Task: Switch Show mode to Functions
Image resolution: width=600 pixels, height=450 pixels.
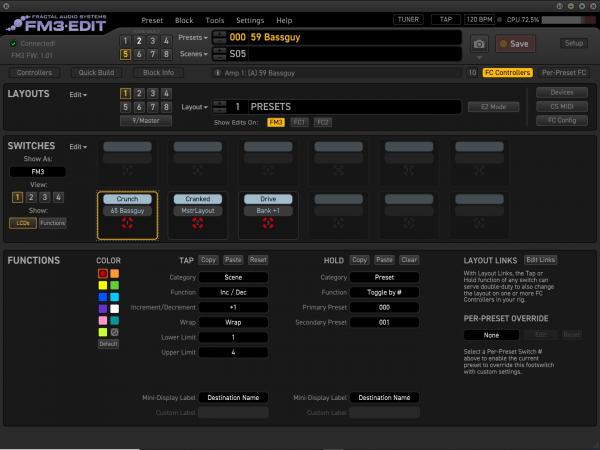Action: [53, 222]
